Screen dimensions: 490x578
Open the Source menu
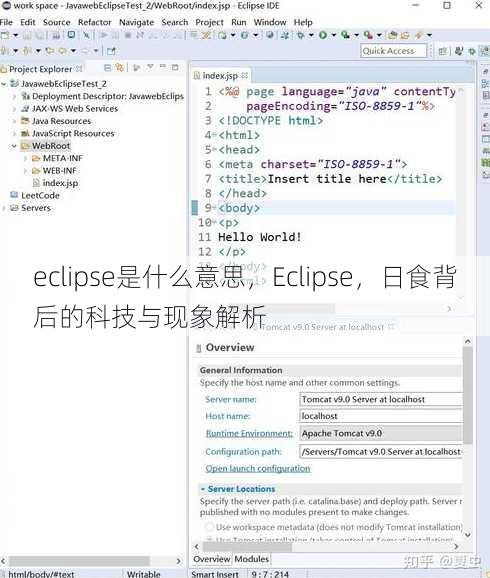pyautogui.click(x=56, y=22)
